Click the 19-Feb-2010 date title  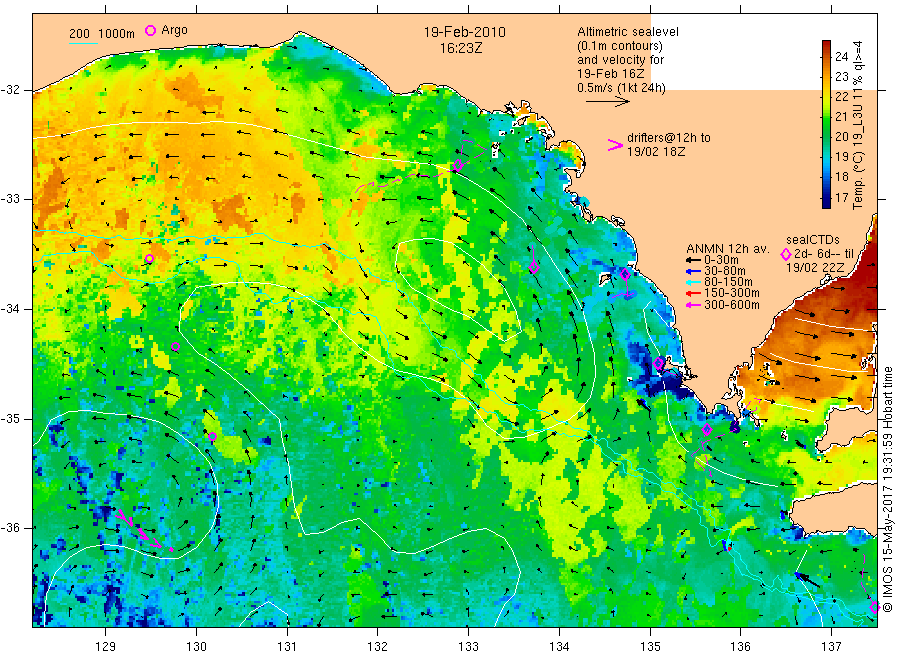[x=465, y=32]
